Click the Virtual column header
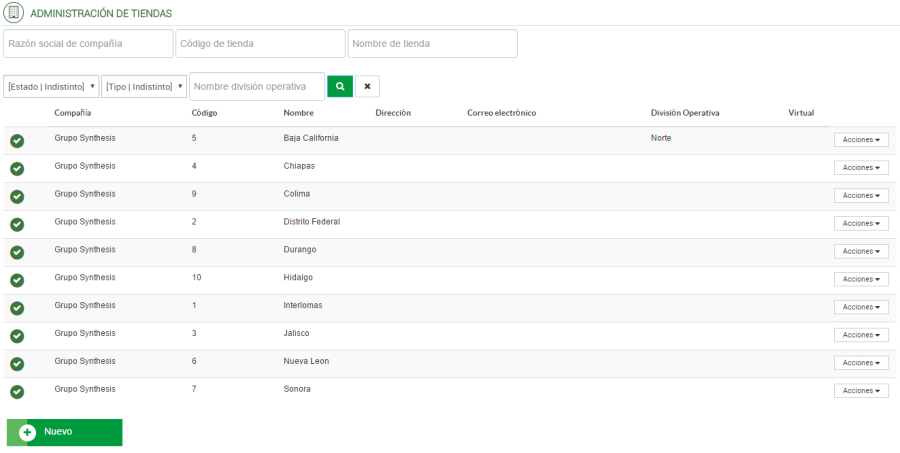The height and width of the screenshot is (453, 900). pyautogui.click(x=801, y=113)
